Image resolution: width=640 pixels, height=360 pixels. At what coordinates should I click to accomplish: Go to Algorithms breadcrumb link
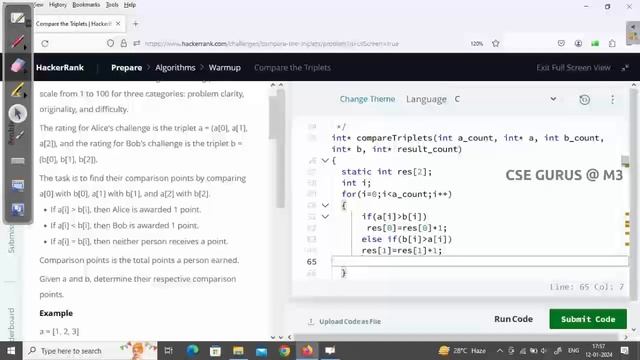[x=175, y=68]
